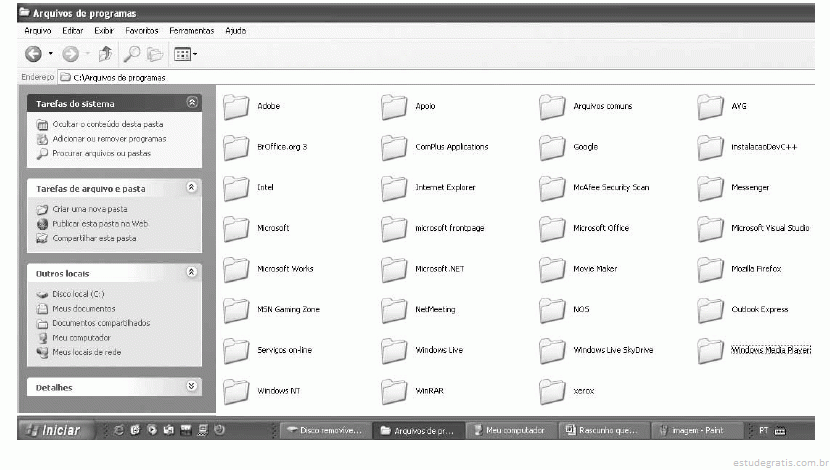Select the Google folder icon
This screenshot has height=470, width=830.
tap(552, 148)
